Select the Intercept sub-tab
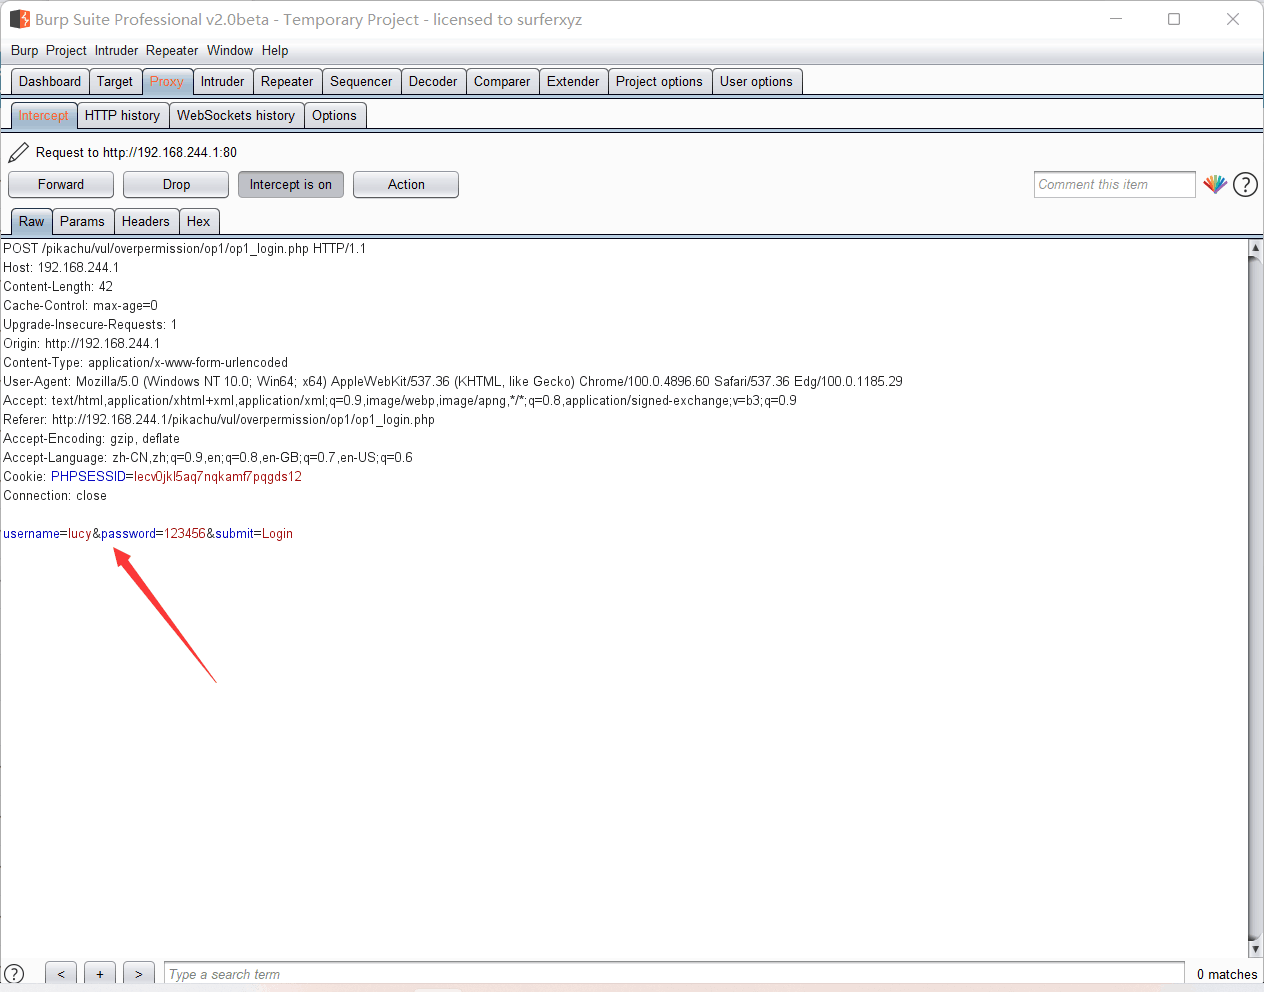1264x992 pixels. click(x=43, y=116)
